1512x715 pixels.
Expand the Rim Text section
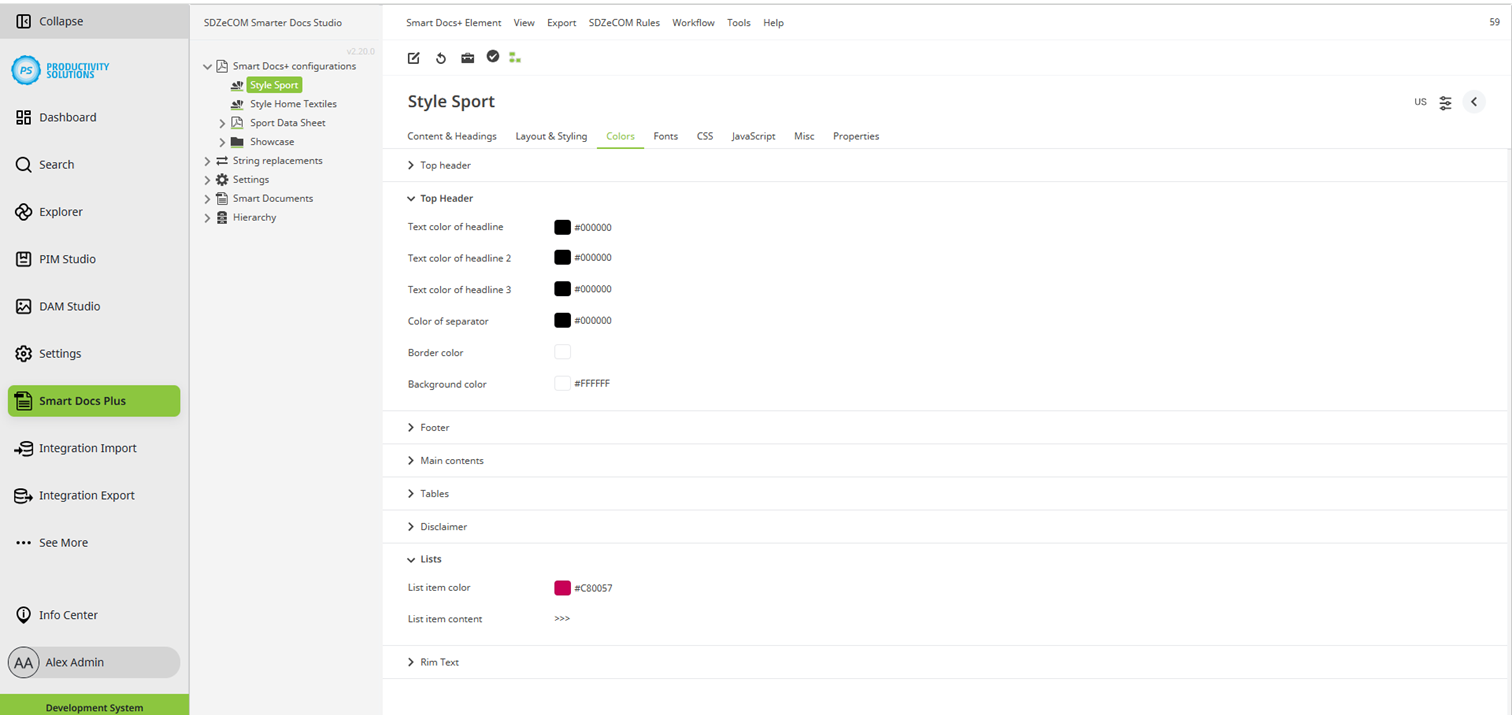click(411, 662)
